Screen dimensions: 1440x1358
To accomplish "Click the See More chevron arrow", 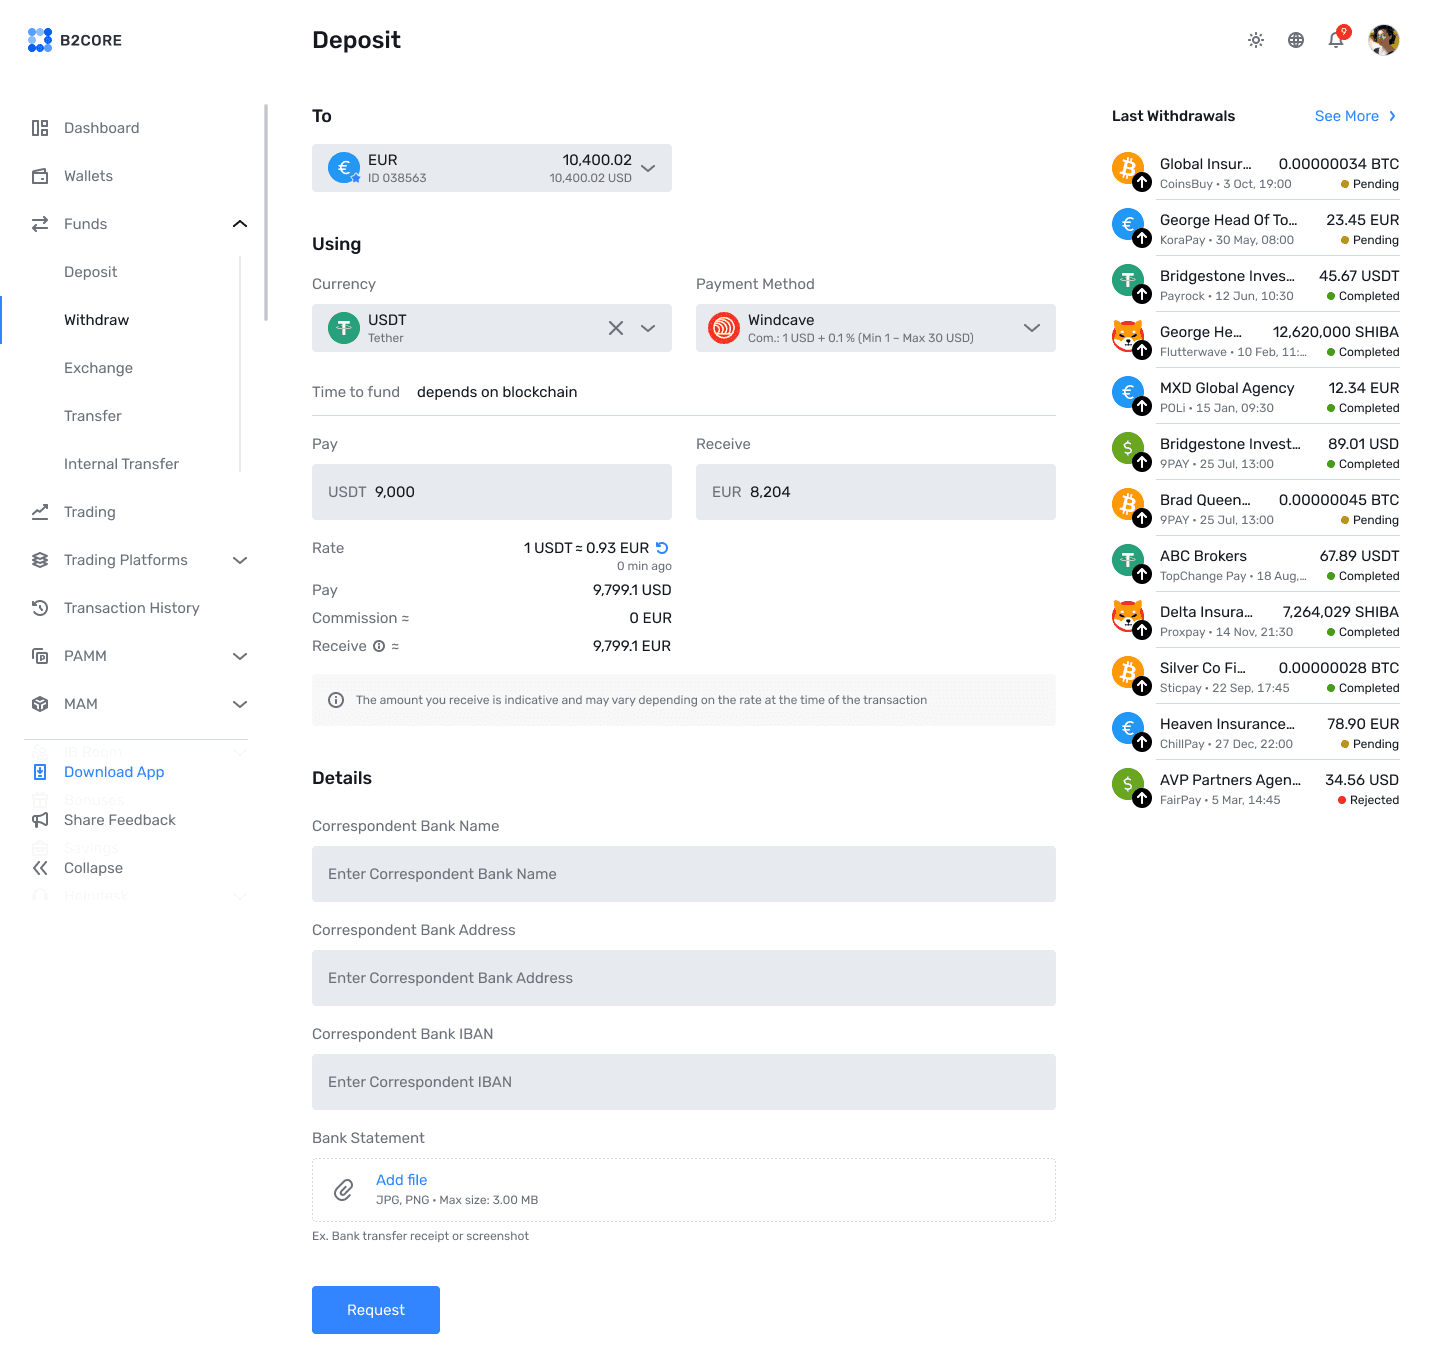I will point(1392,116).
